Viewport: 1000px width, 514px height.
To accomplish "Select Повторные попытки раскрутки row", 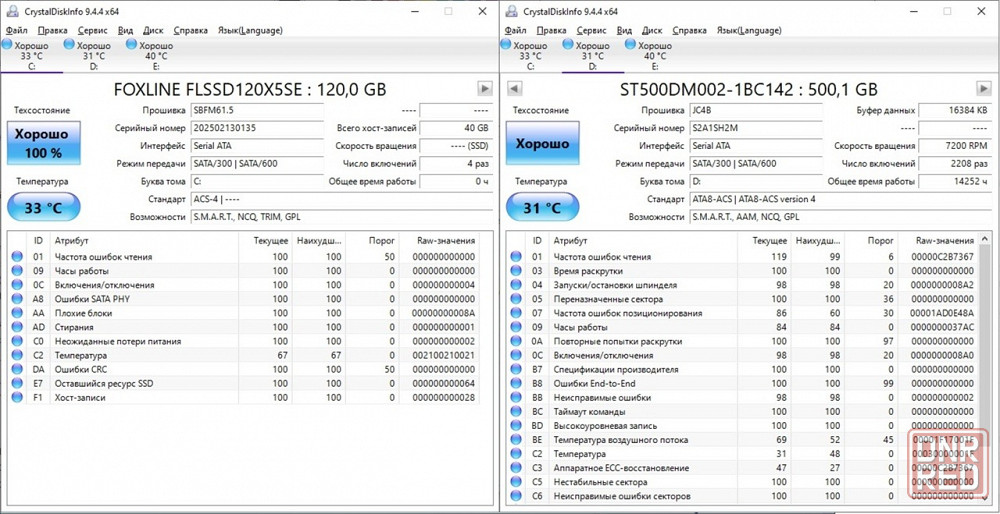I will click(743, 341).
